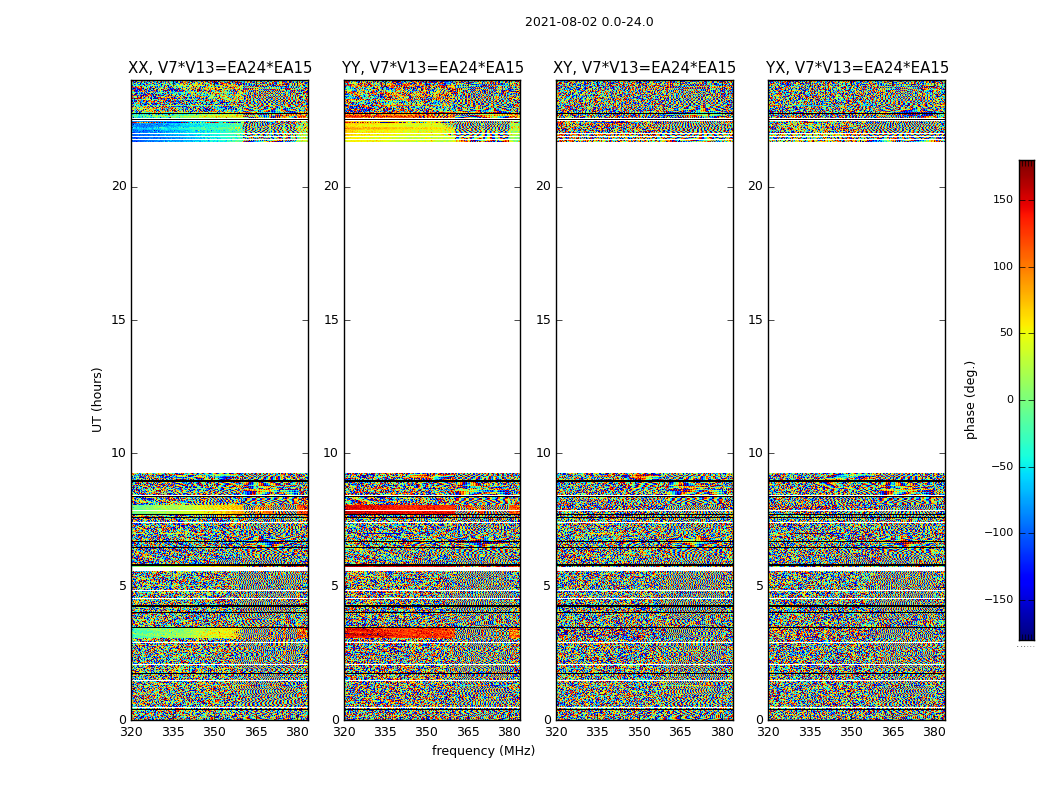The width and height of the screenshot is (1050, 800).
Task: Click the phase (deg.) colorbar label
Action: tap(970, 400)
